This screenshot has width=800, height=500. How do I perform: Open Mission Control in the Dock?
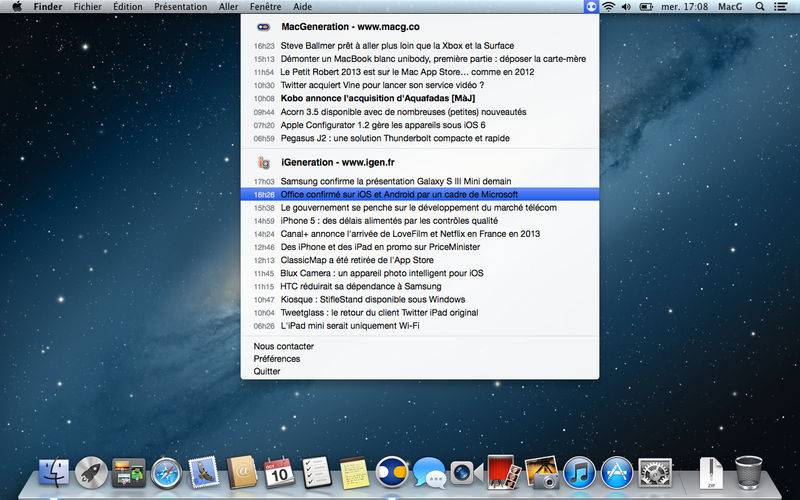point(129,472)
